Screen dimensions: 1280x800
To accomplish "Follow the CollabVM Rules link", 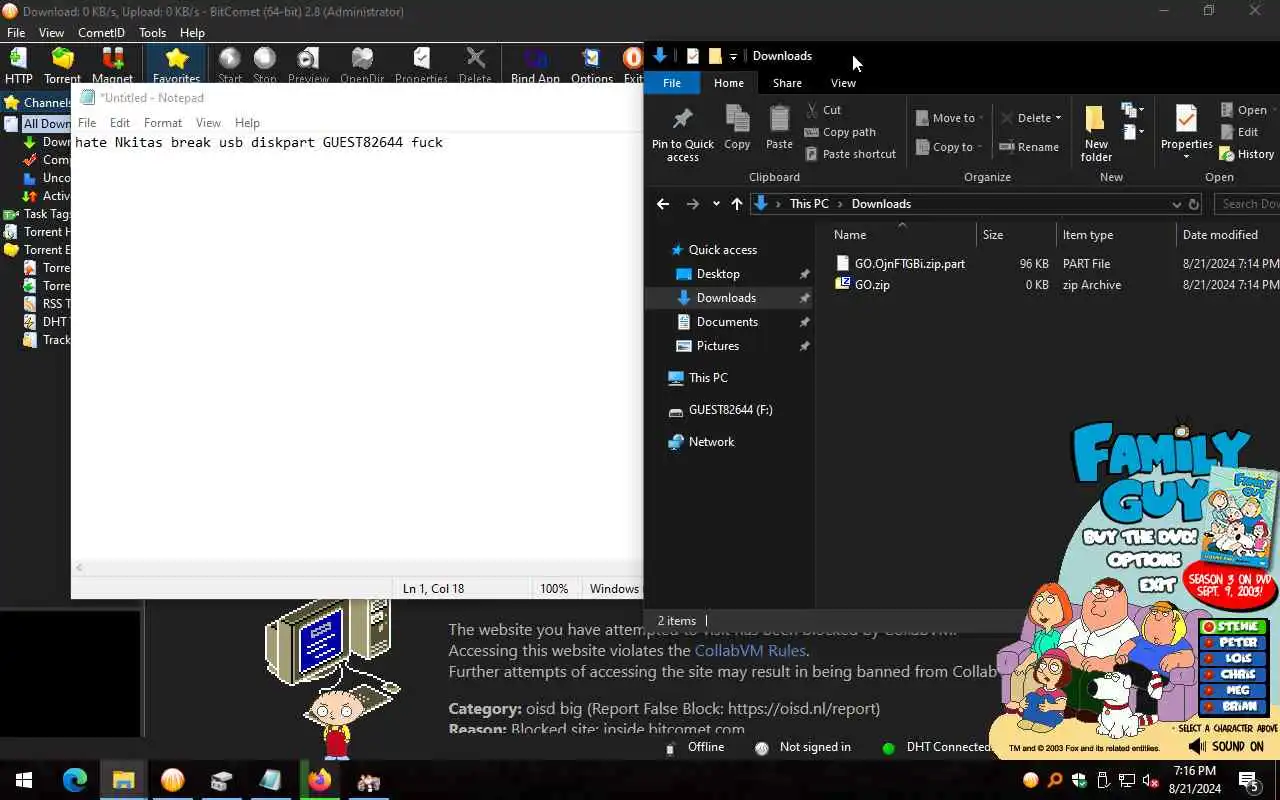I will coord(750,650).
